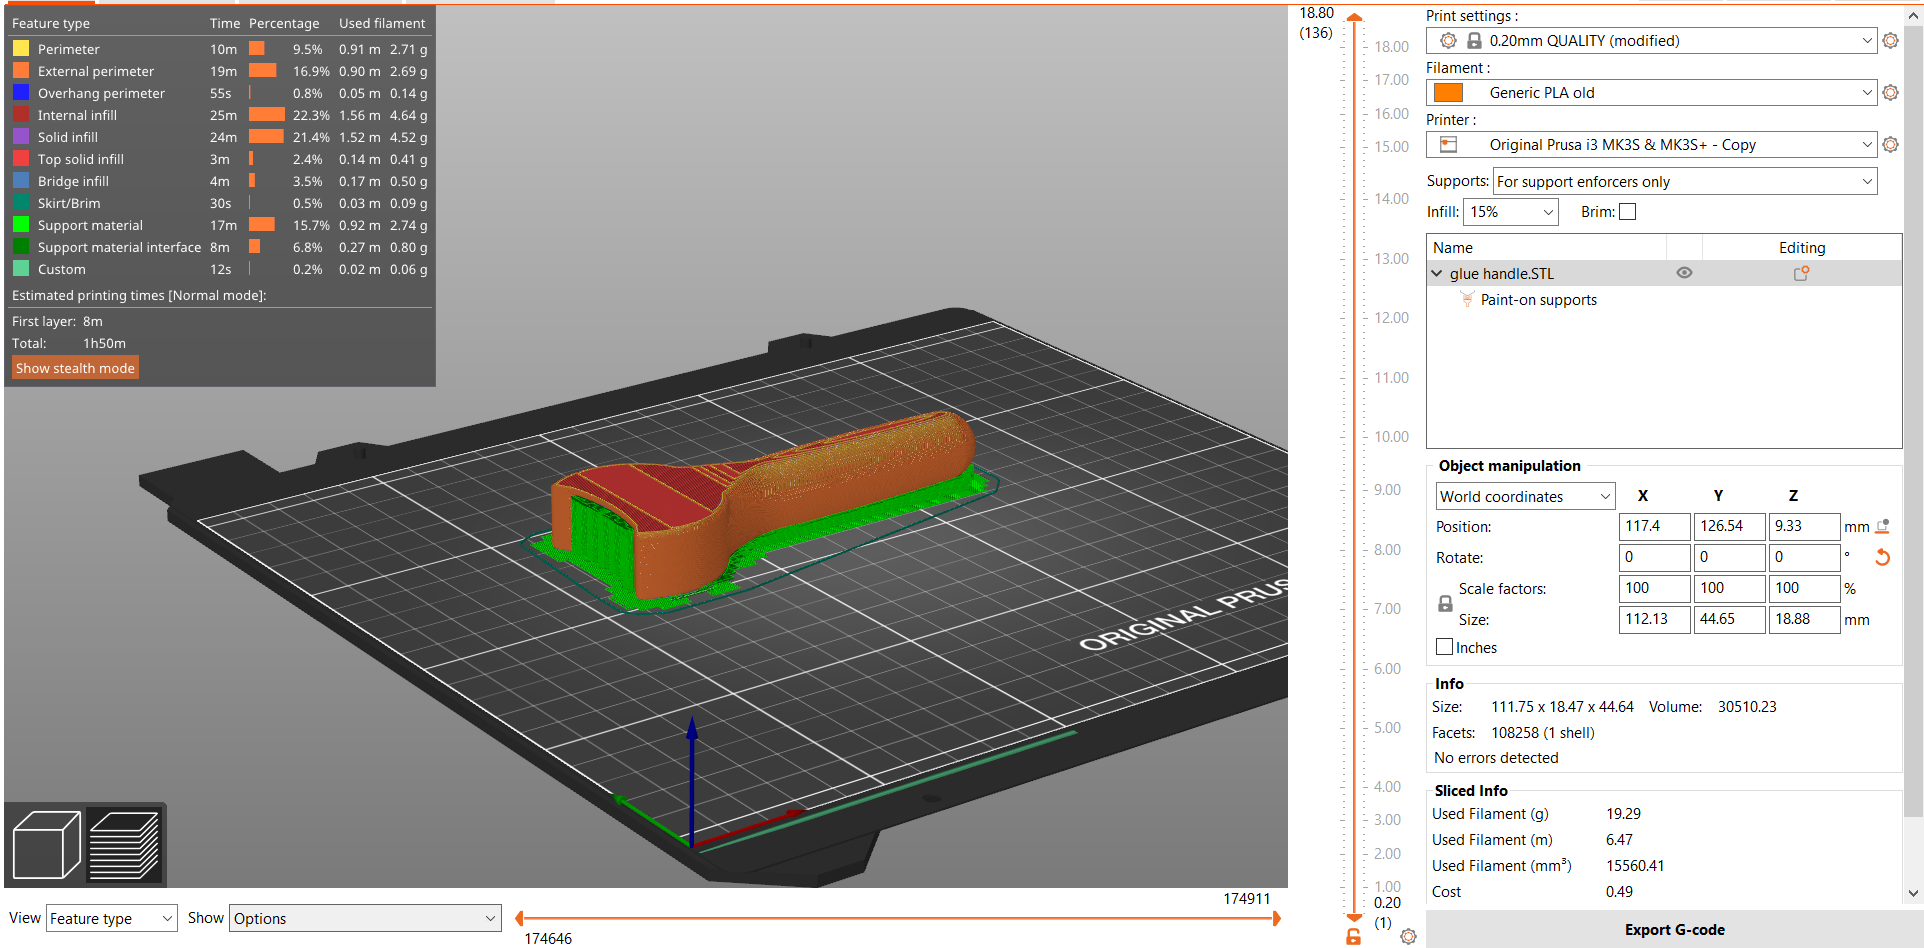
Task: Click the Position X field
Action: click(x=1654, y=526)
